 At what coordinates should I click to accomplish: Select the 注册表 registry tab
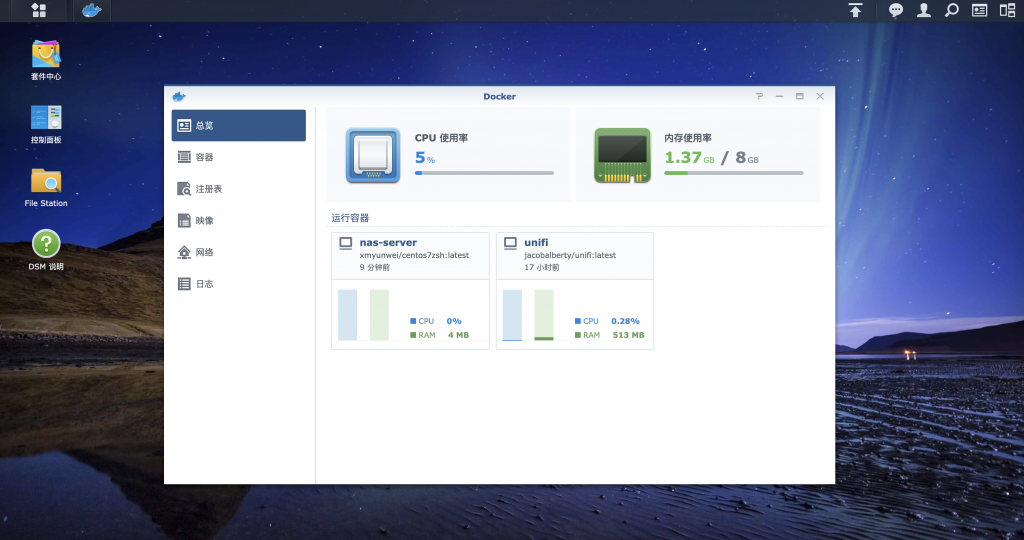(x=238, y=189)
